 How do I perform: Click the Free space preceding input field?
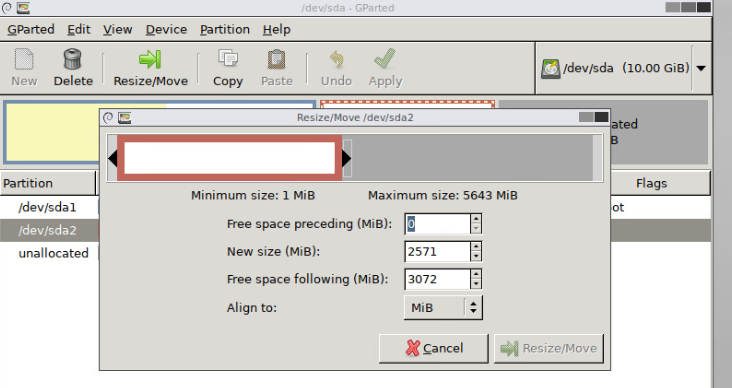point(437,224)
